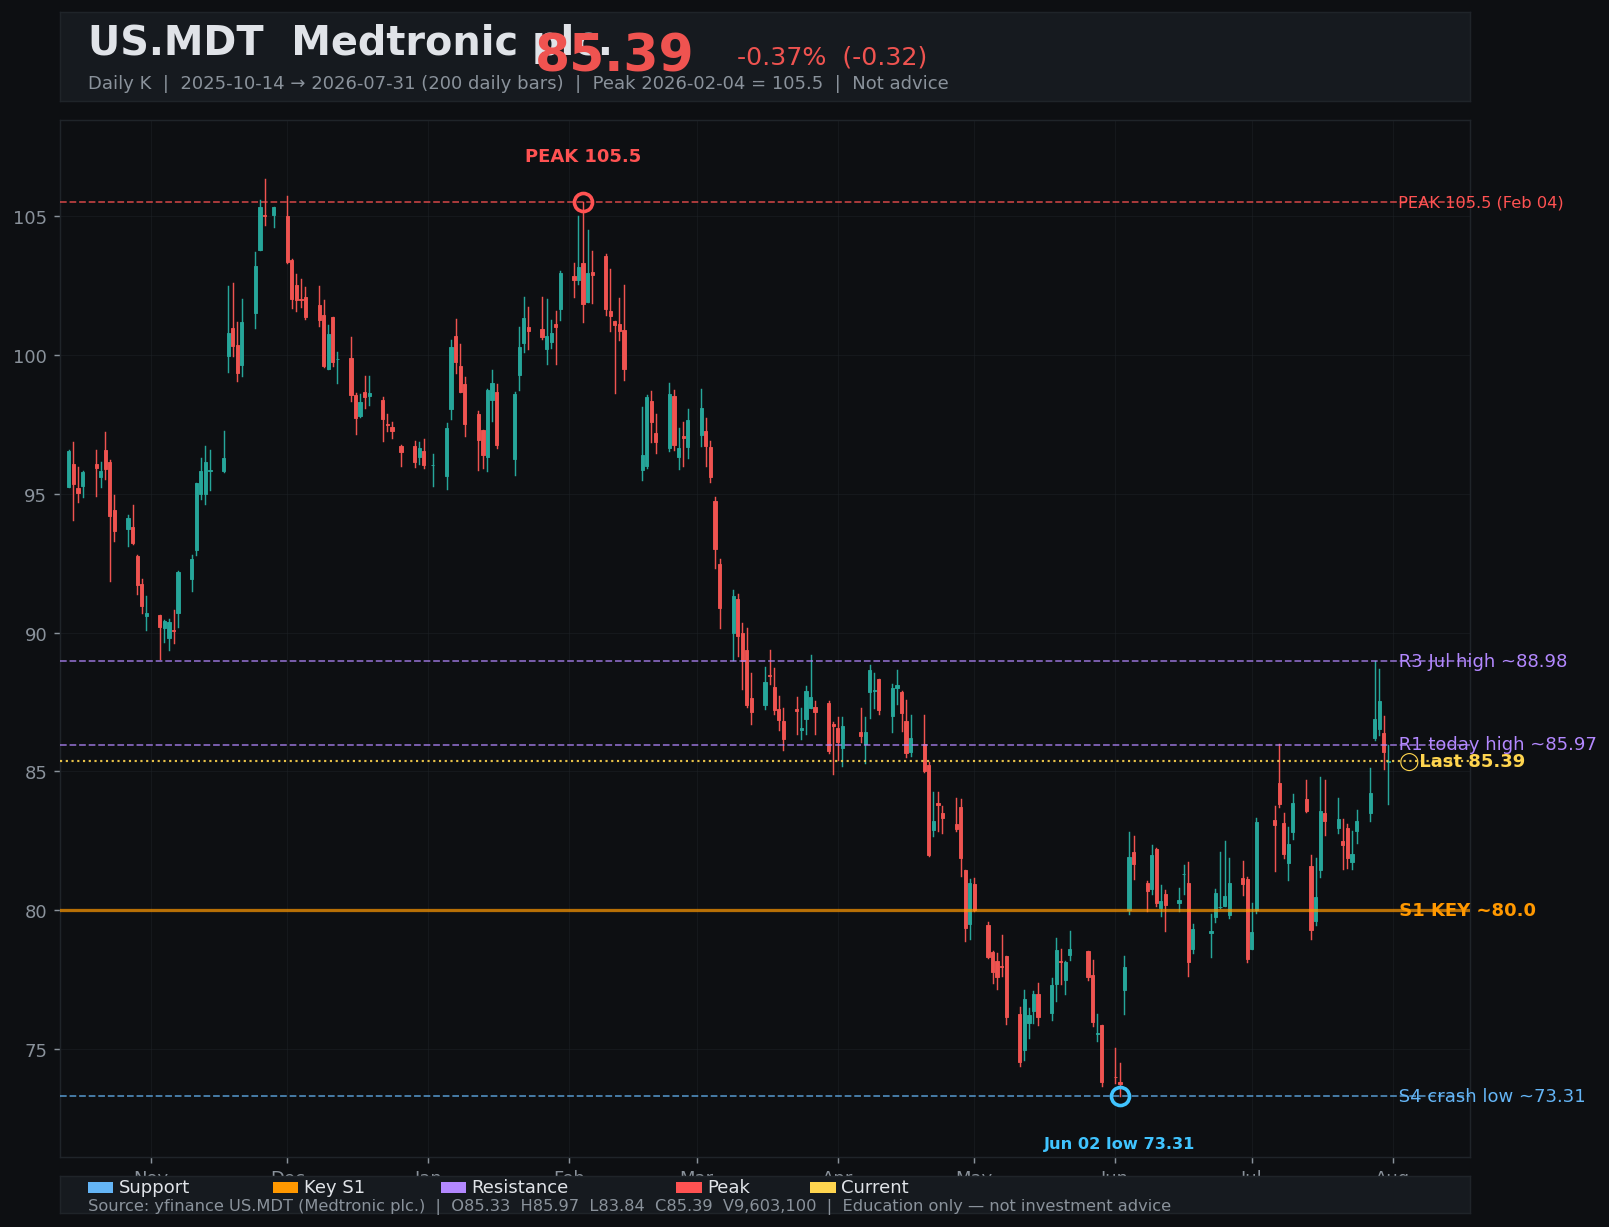1609x1227 pixels.
Task: Click the US.MDT Medtronic title
Action: [x=349, y=43]
